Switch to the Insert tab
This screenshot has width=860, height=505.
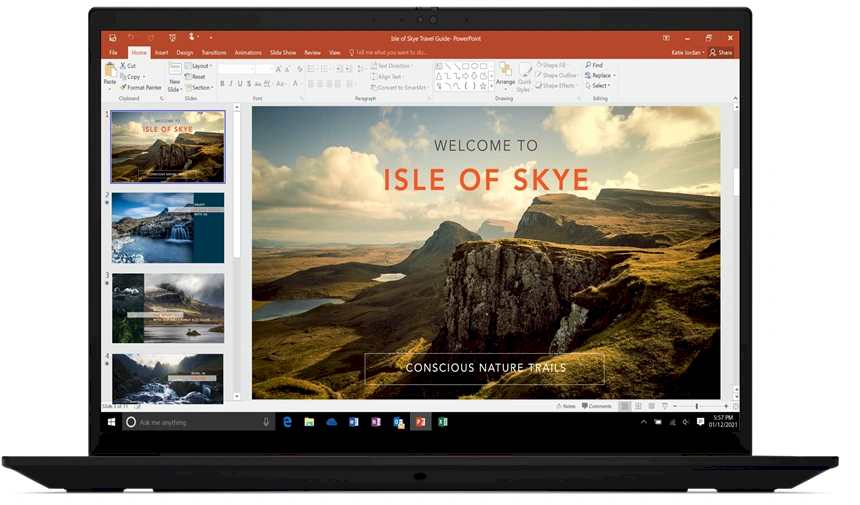[x=161, y=53]
